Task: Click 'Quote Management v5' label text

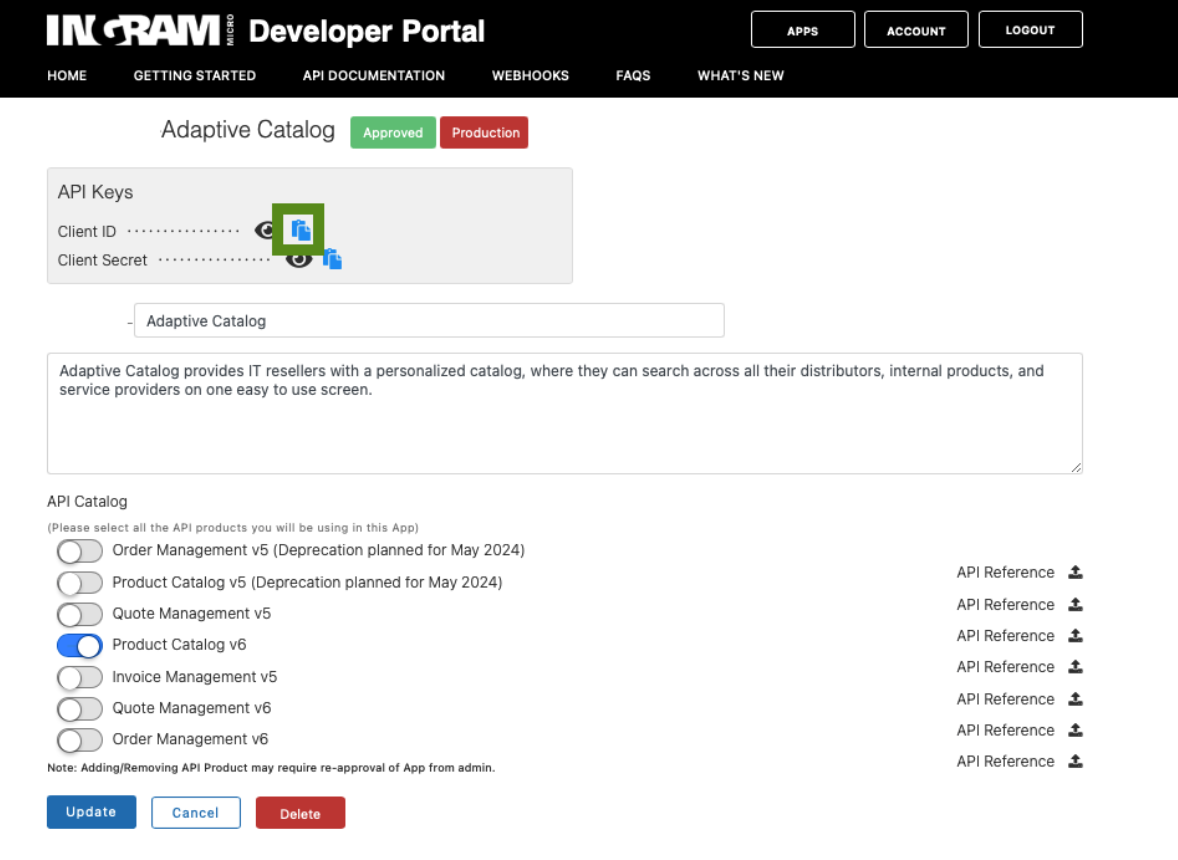Action: [x=192, y=614]
